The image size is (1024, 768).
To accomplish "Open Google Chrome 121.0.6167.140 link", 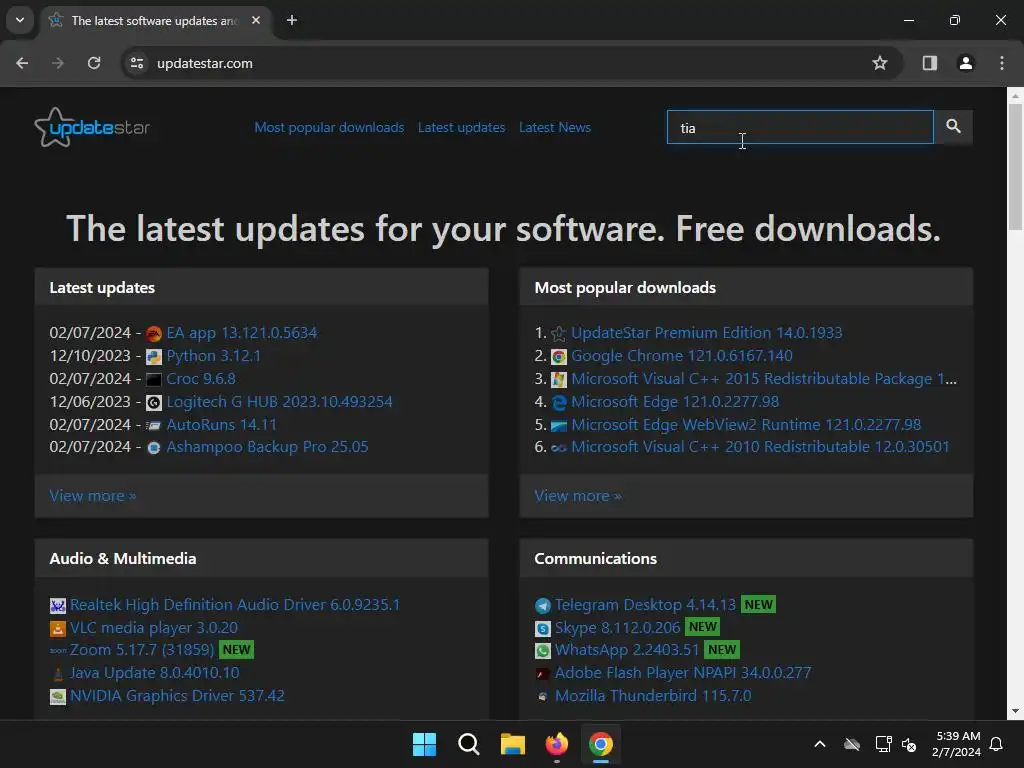I will pyautogui.click(x=682, y=355).
